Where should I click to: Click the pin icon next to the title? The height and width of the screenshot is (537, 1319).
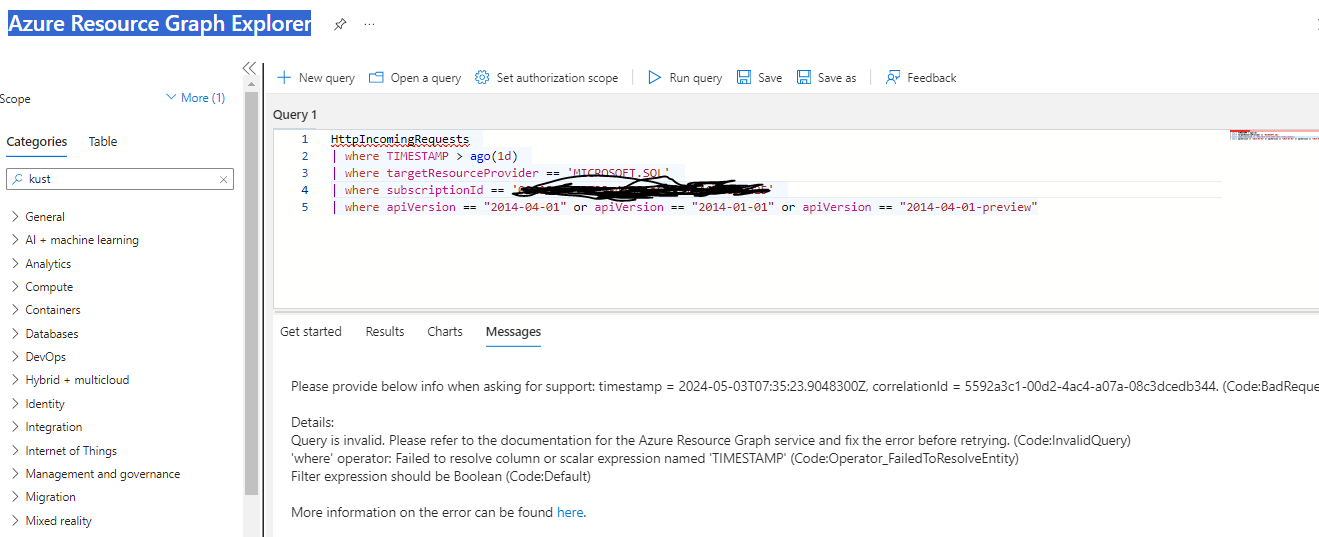[x=340, y=24]
